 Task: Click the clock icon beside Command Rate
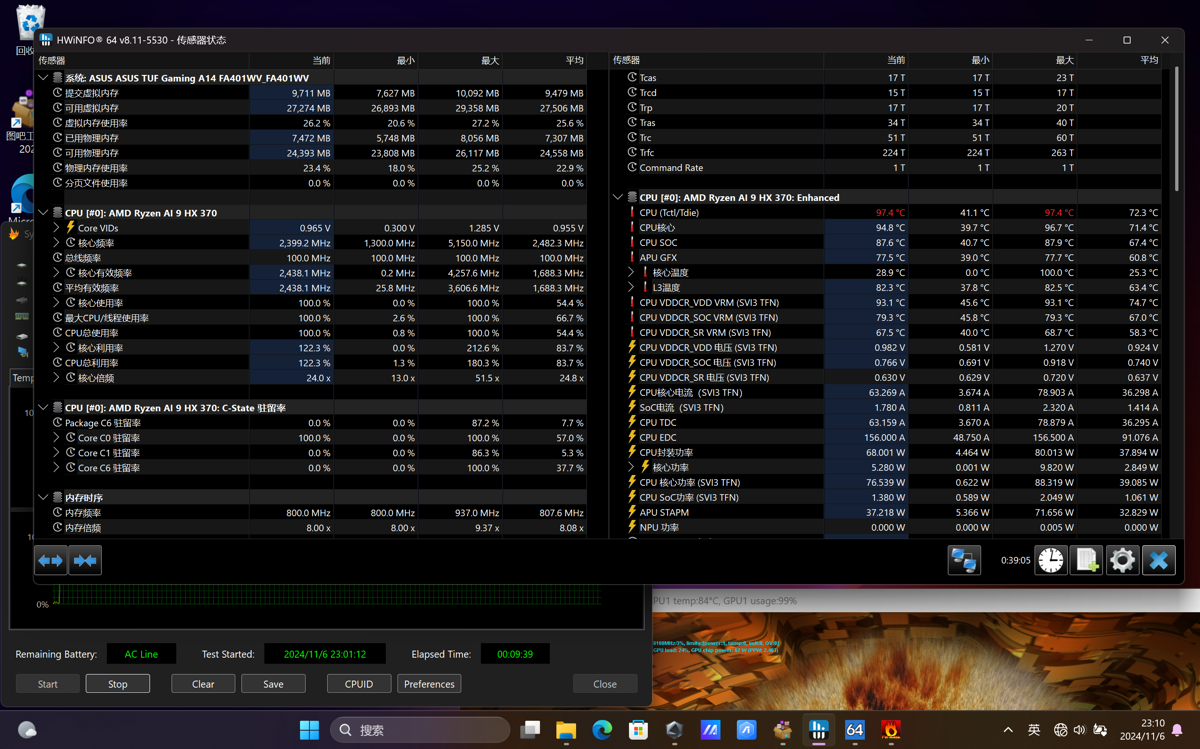coord(632,168)
